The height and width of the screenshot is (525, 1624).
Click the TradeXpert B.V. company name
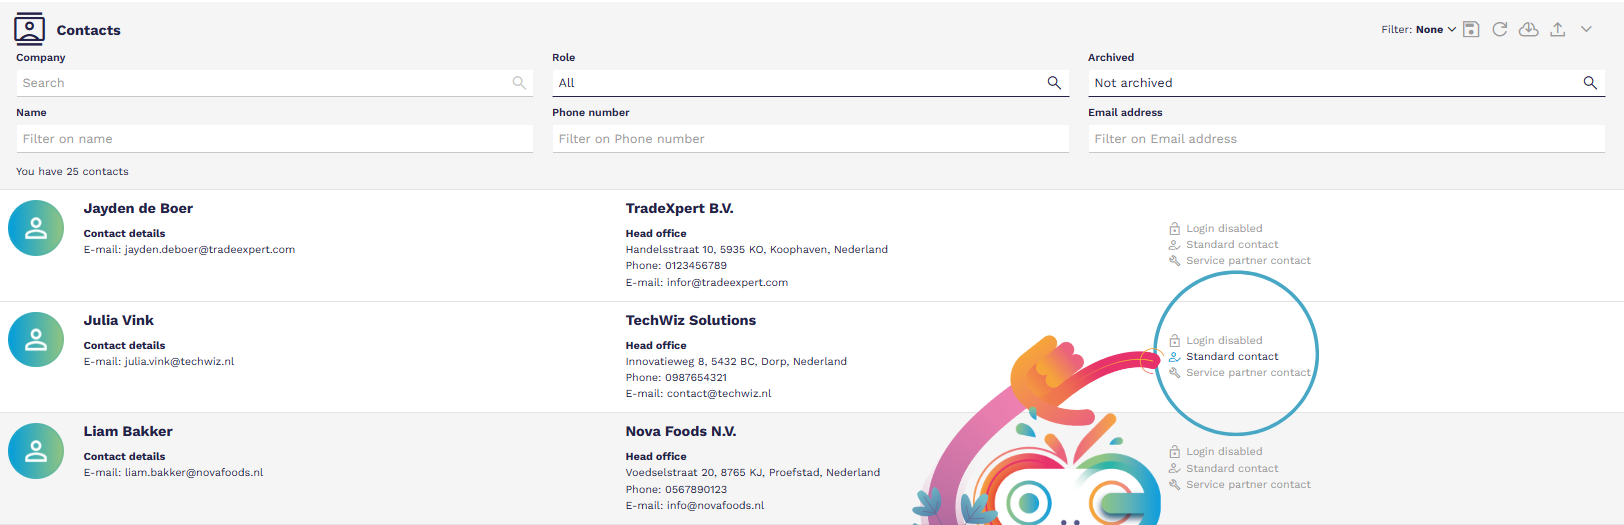(x=679, y=208)
